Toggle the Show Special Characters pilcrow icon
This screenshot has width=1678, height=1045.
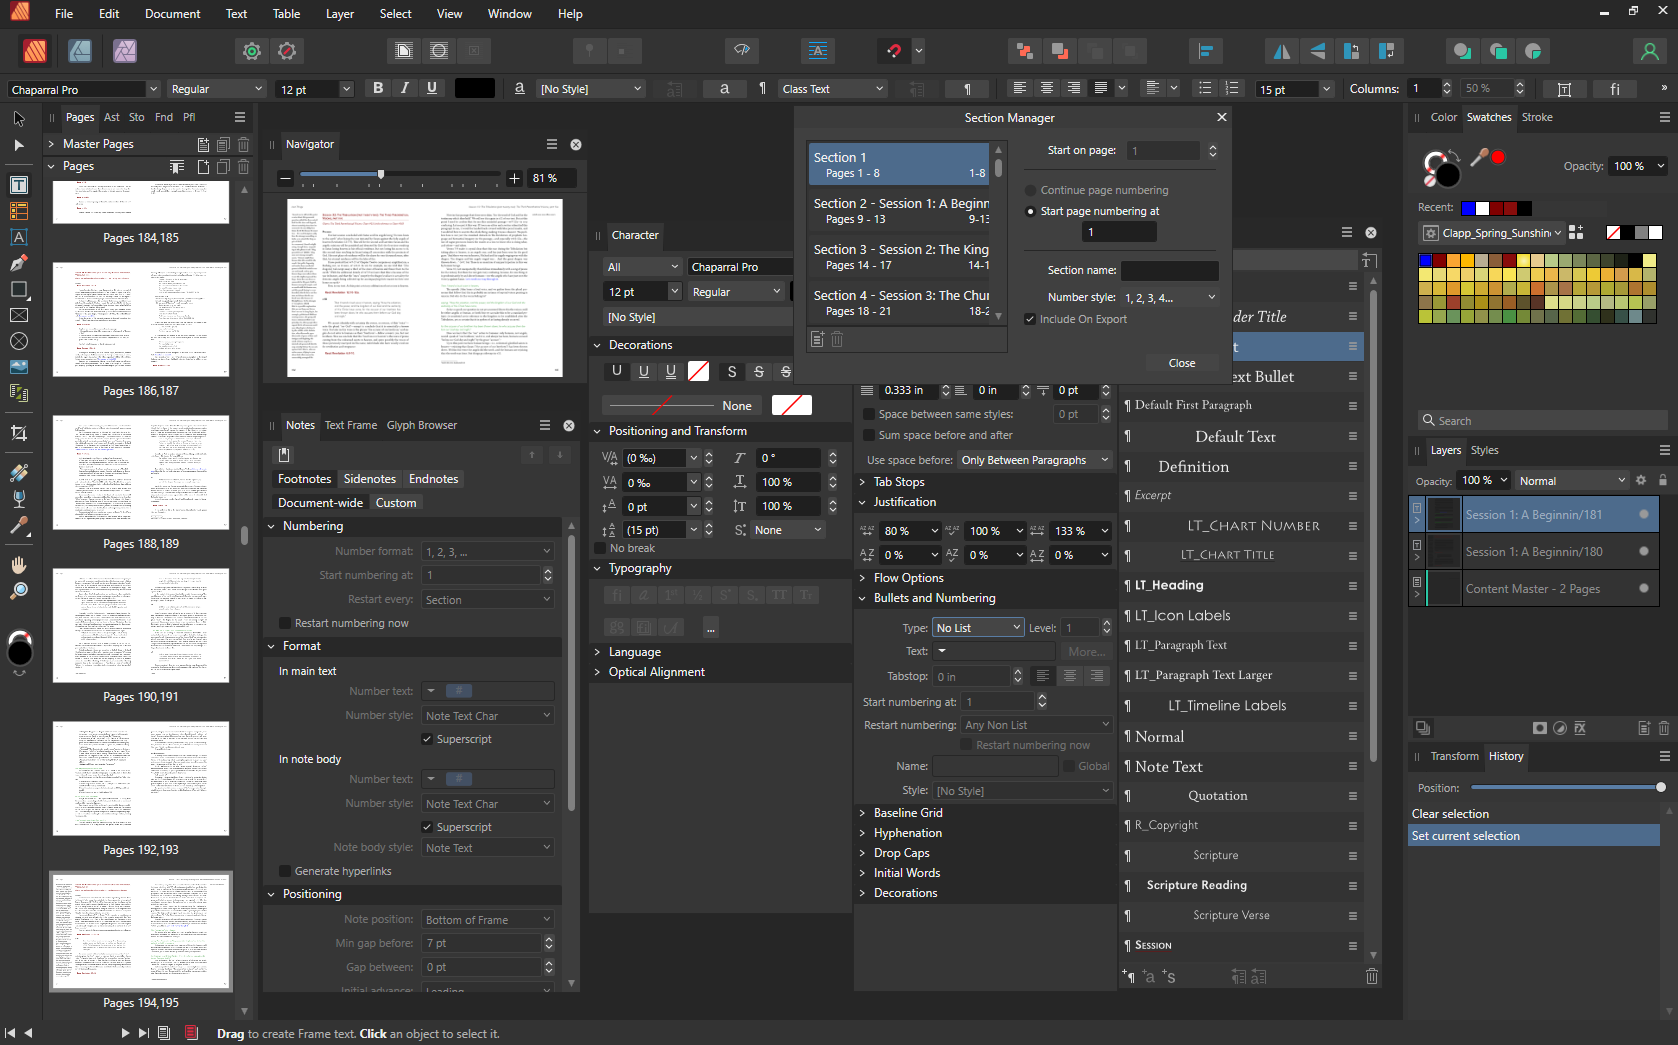click(x=966, y=88)
